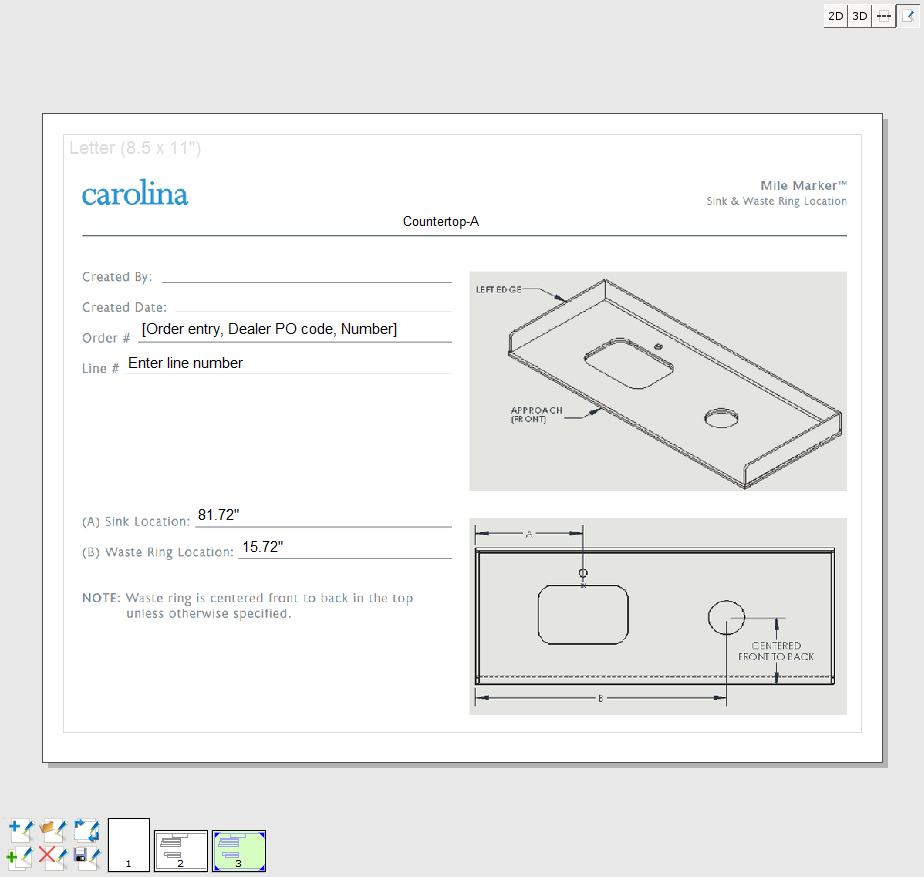Select the Waste Ring Location value 15.72"
The width and height of the screenshot is (924, 877).
coord(263,547)
